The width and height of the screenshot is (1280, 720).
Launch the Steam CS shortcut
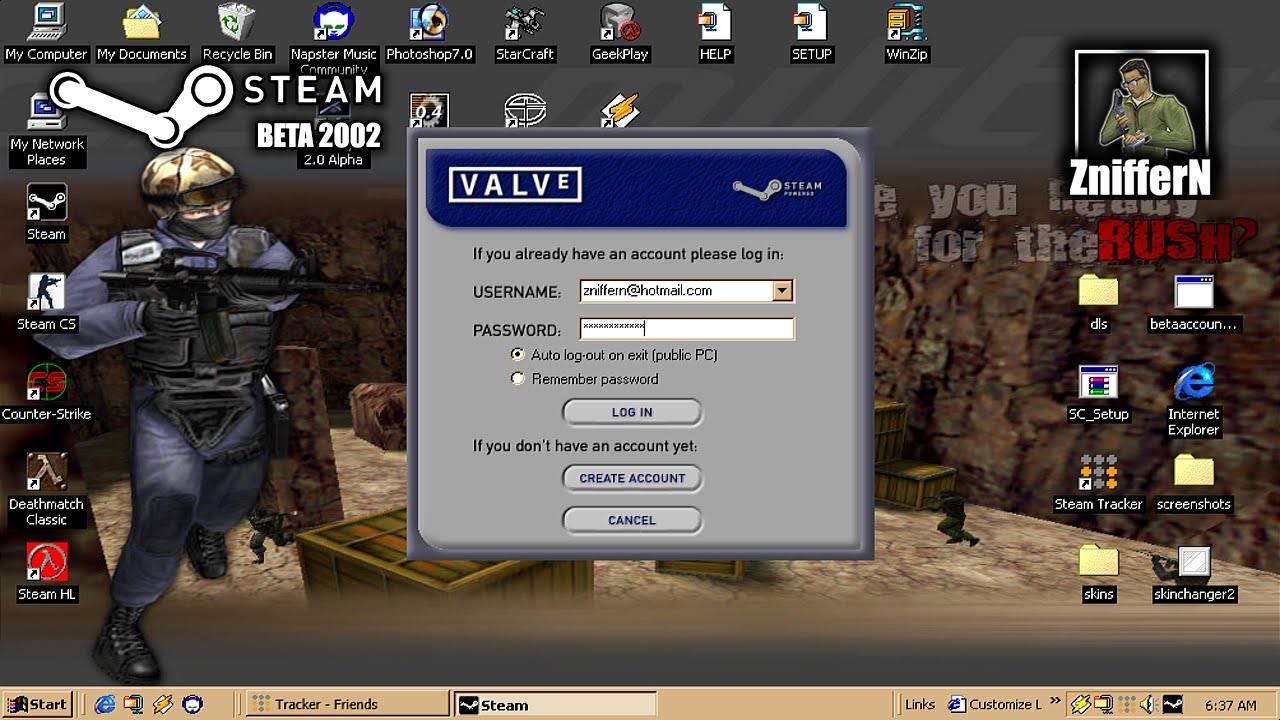click(x=46, y=292)
